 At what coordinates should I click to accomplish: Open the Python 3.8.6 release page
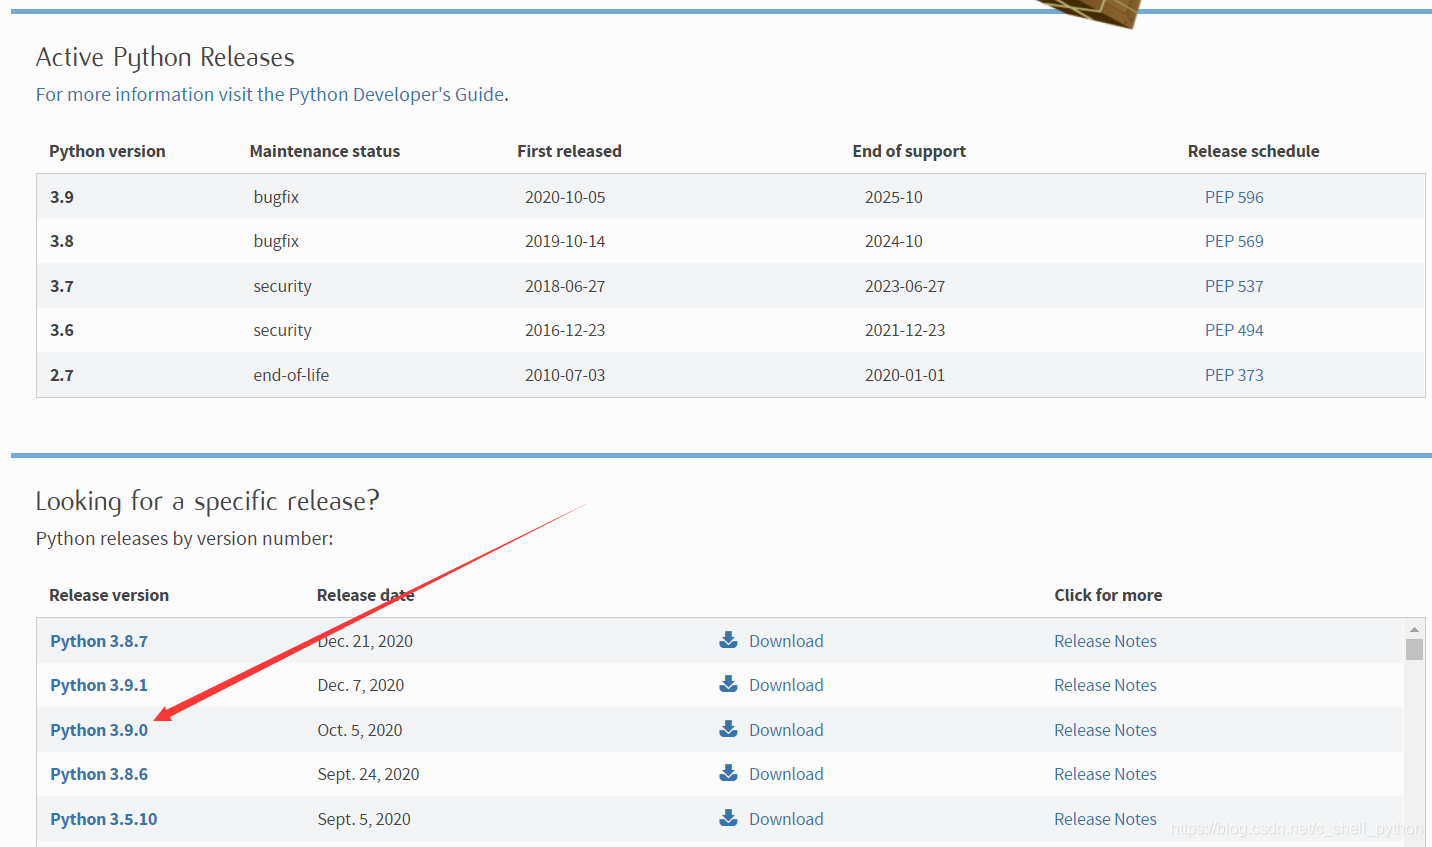pos(99,774)
